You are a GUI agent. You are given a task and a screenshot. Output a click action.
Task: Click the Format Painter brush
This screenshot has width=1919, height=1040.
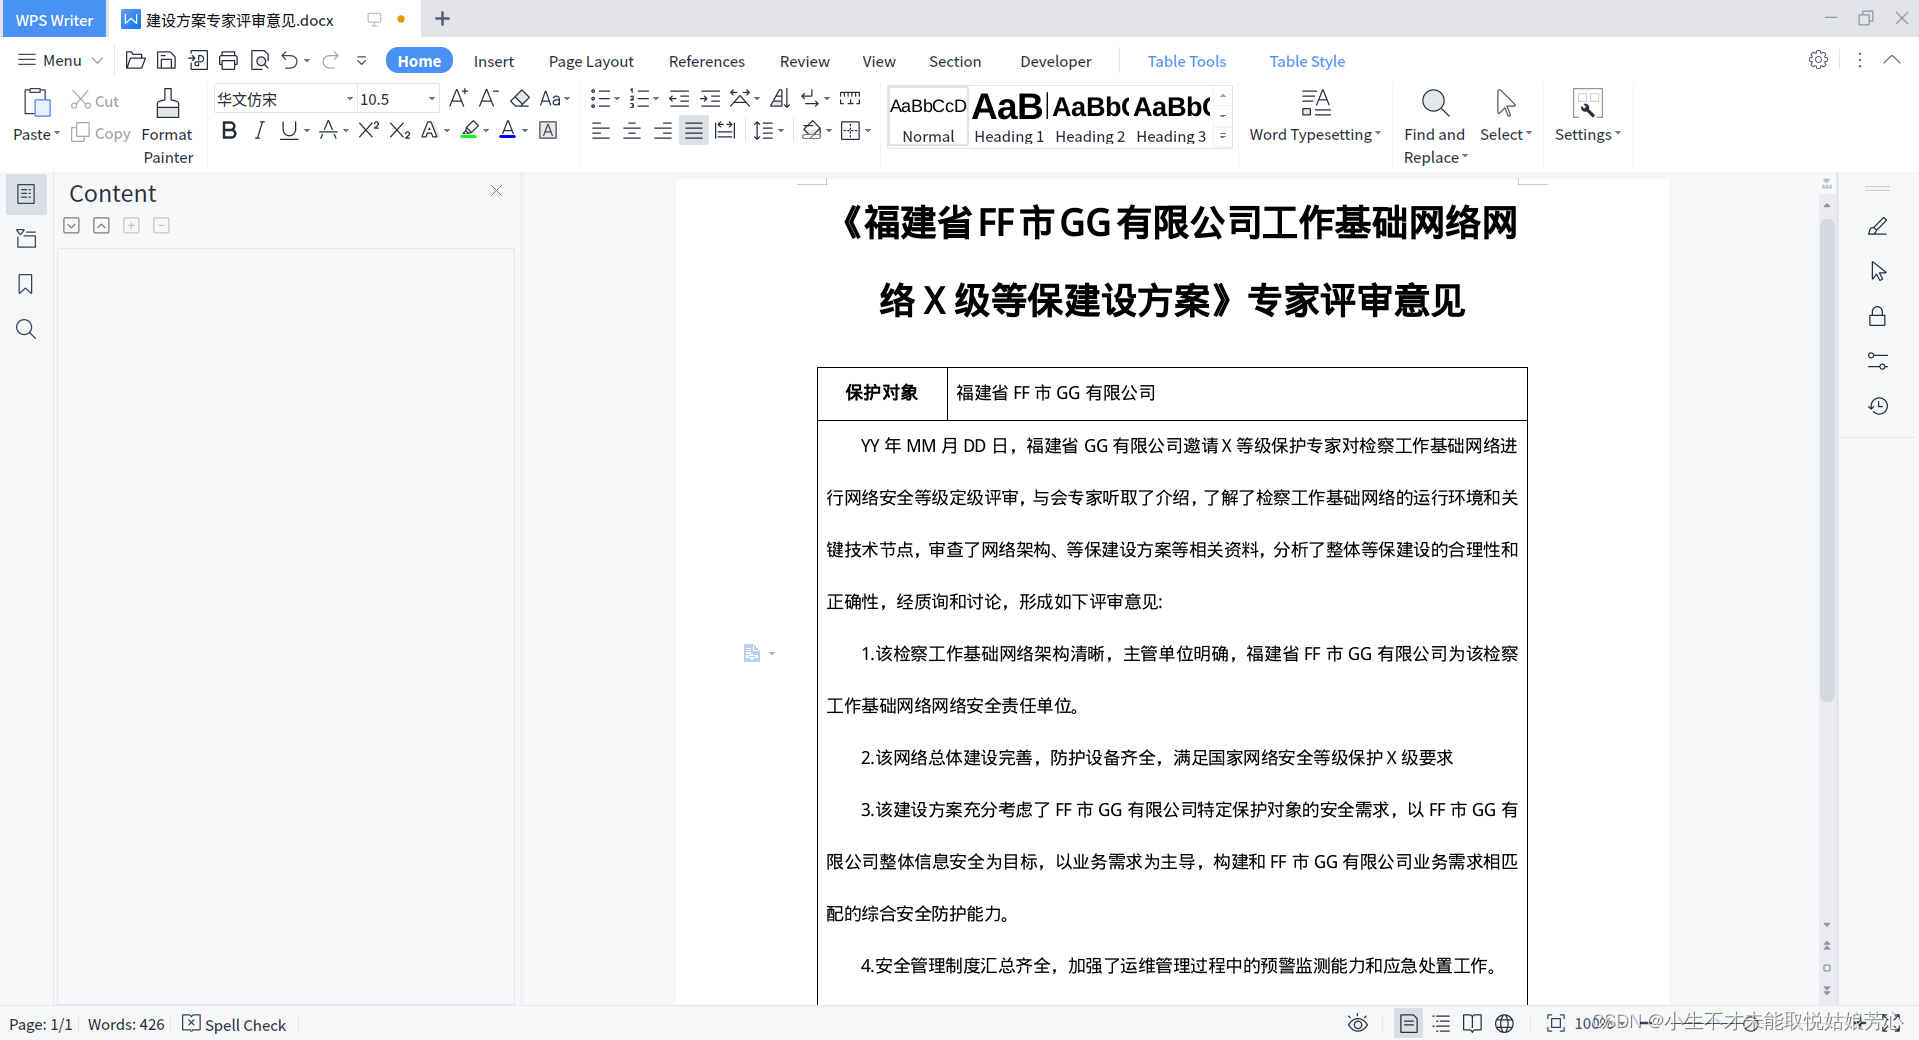click(167, 102)
